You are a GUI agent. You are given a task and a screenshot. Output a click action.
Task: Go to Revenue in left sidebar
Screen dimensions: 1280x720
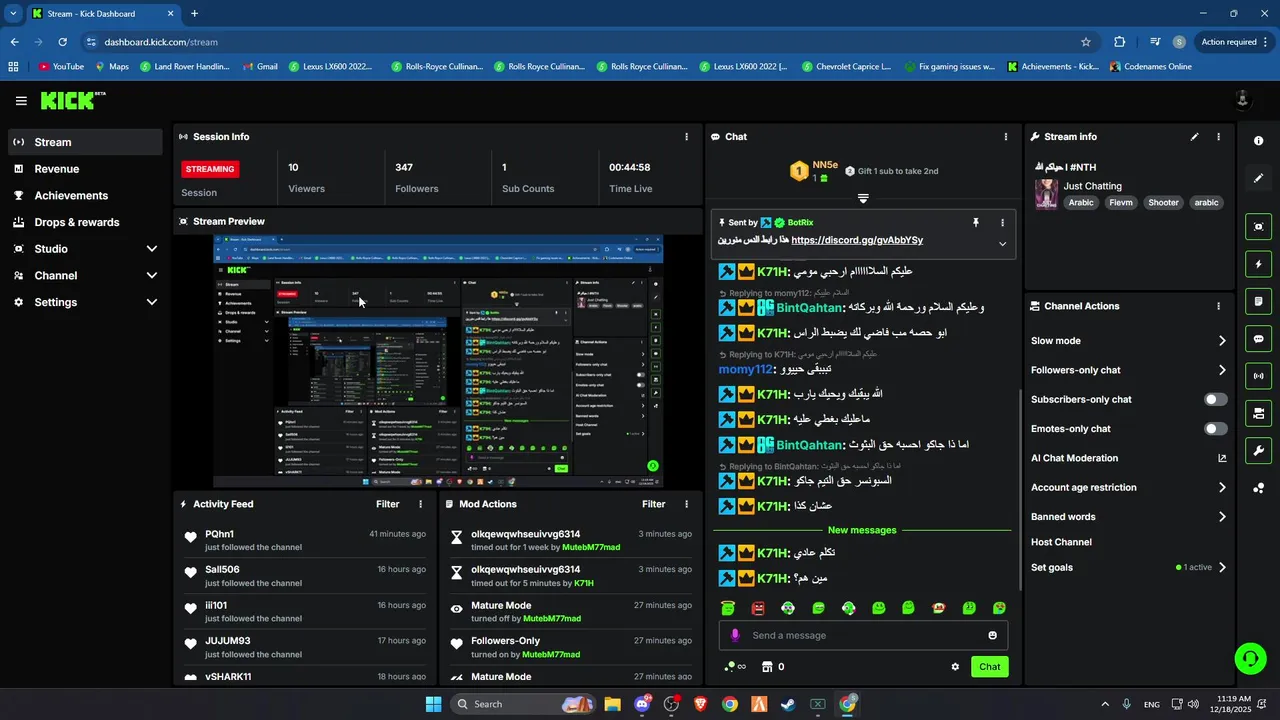click(84, 169)
